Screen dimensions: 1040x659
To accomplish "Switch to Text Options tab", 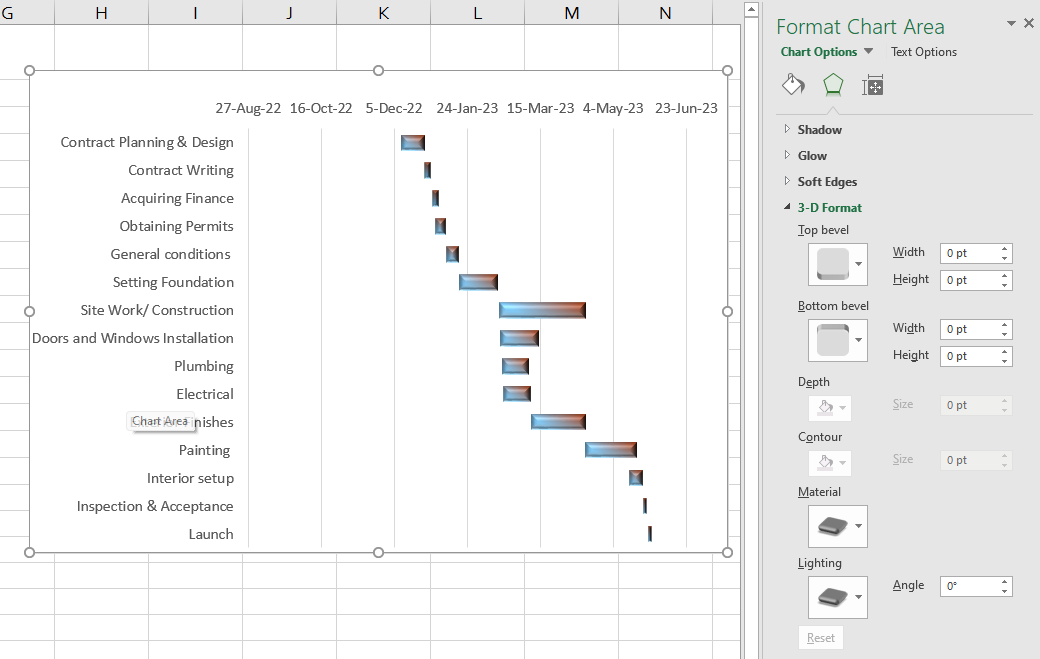I will click(x=924, y=52).
